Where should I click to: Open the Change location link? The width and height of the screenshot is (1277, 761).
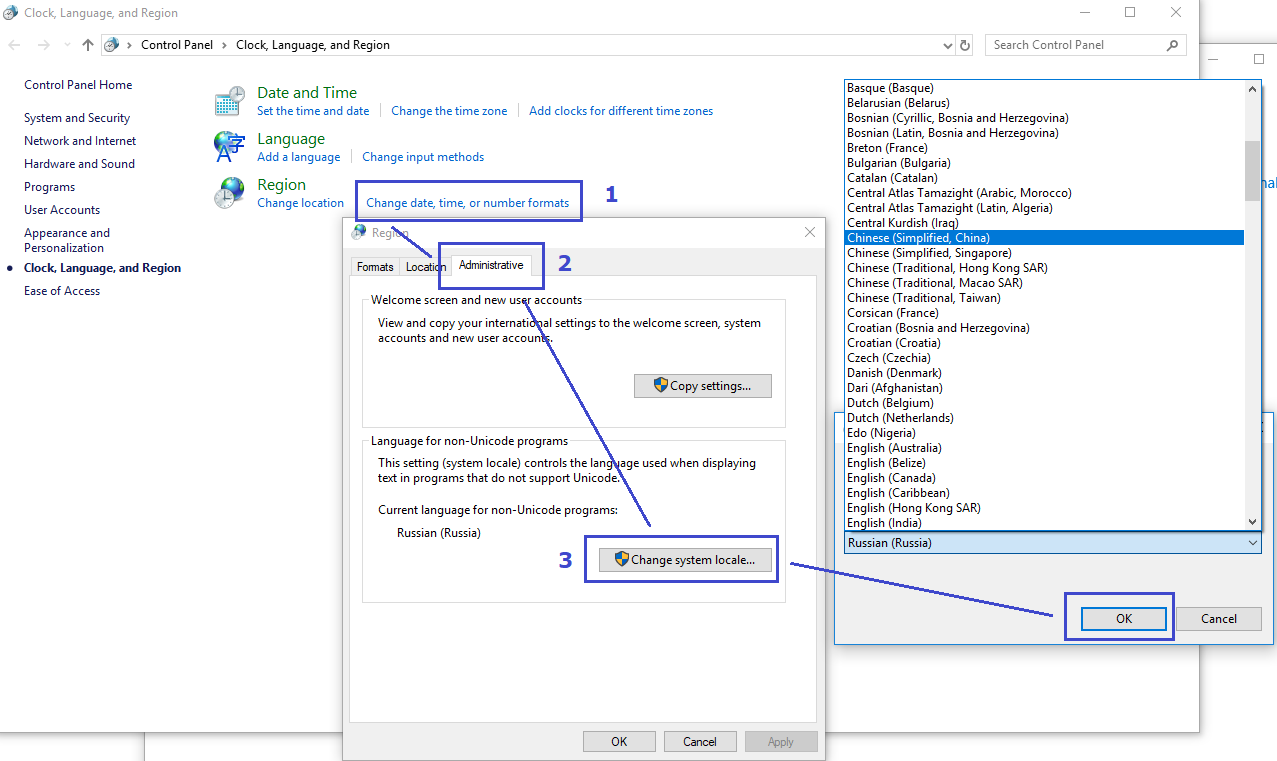300,203
